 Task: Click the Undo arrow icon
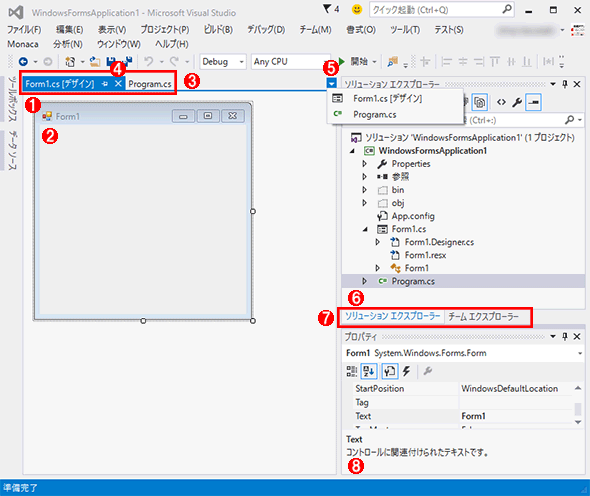coord(149,61)
